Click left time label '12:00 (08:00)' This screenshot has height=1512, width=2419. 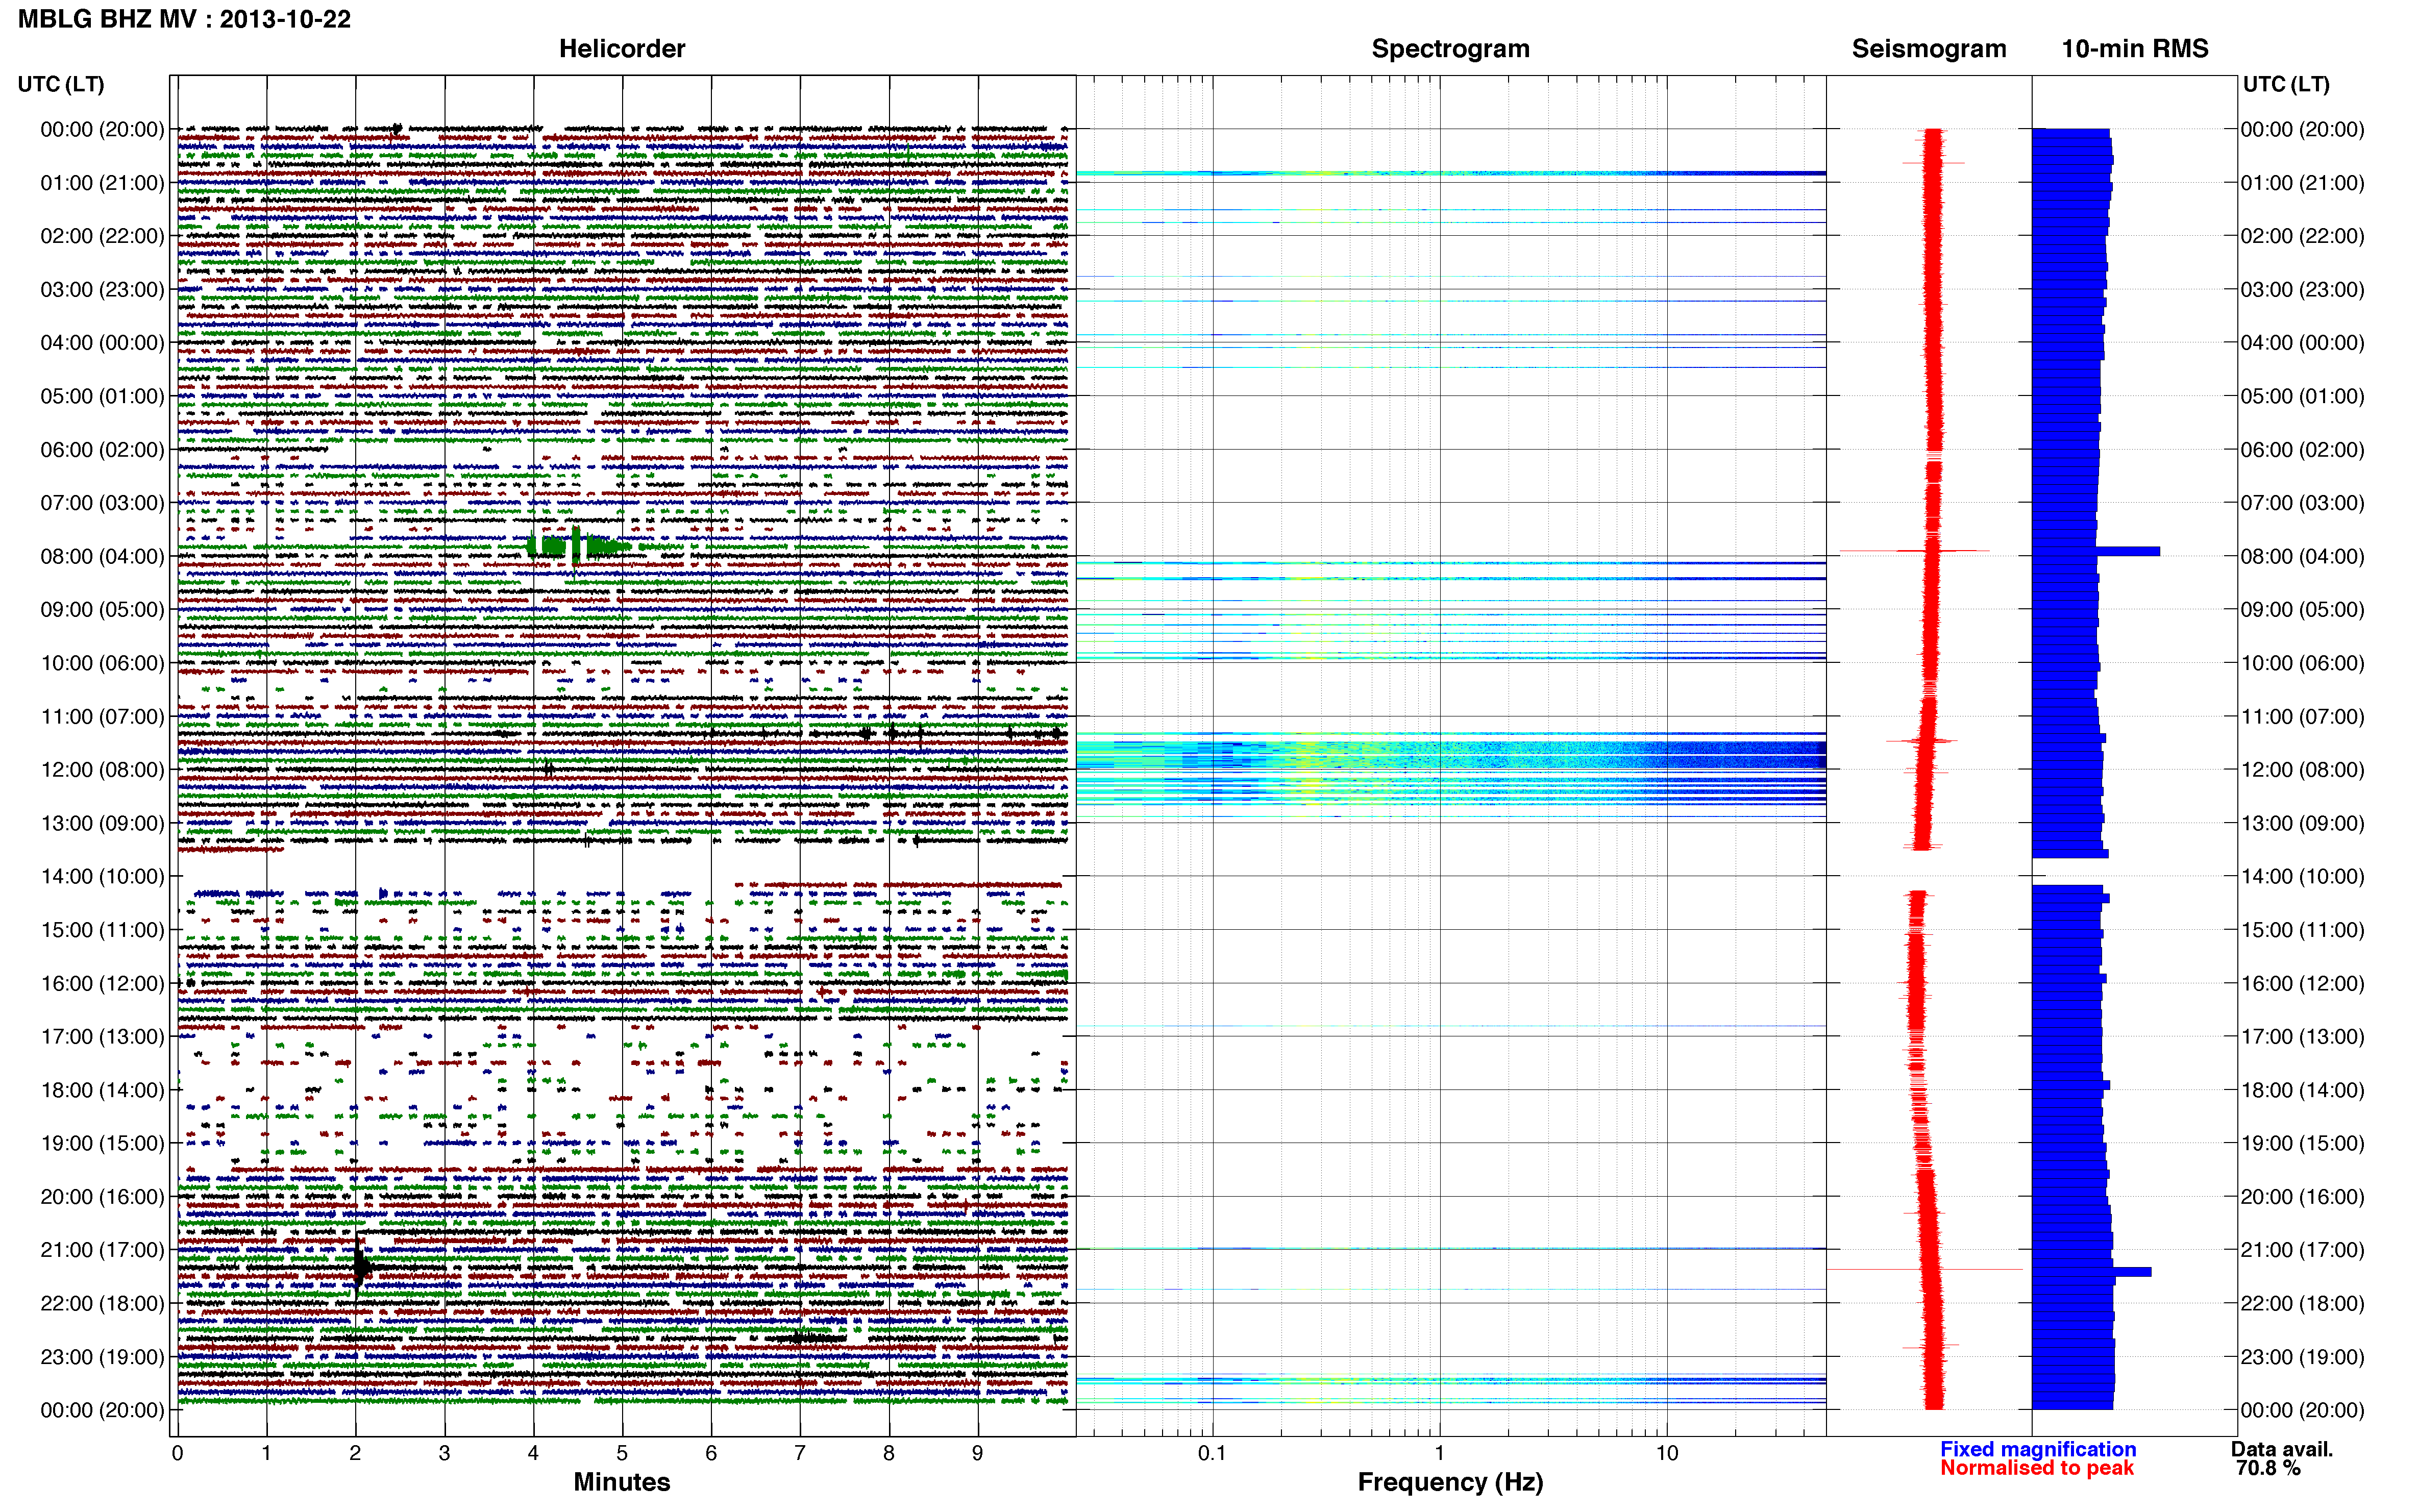(102, 770)
